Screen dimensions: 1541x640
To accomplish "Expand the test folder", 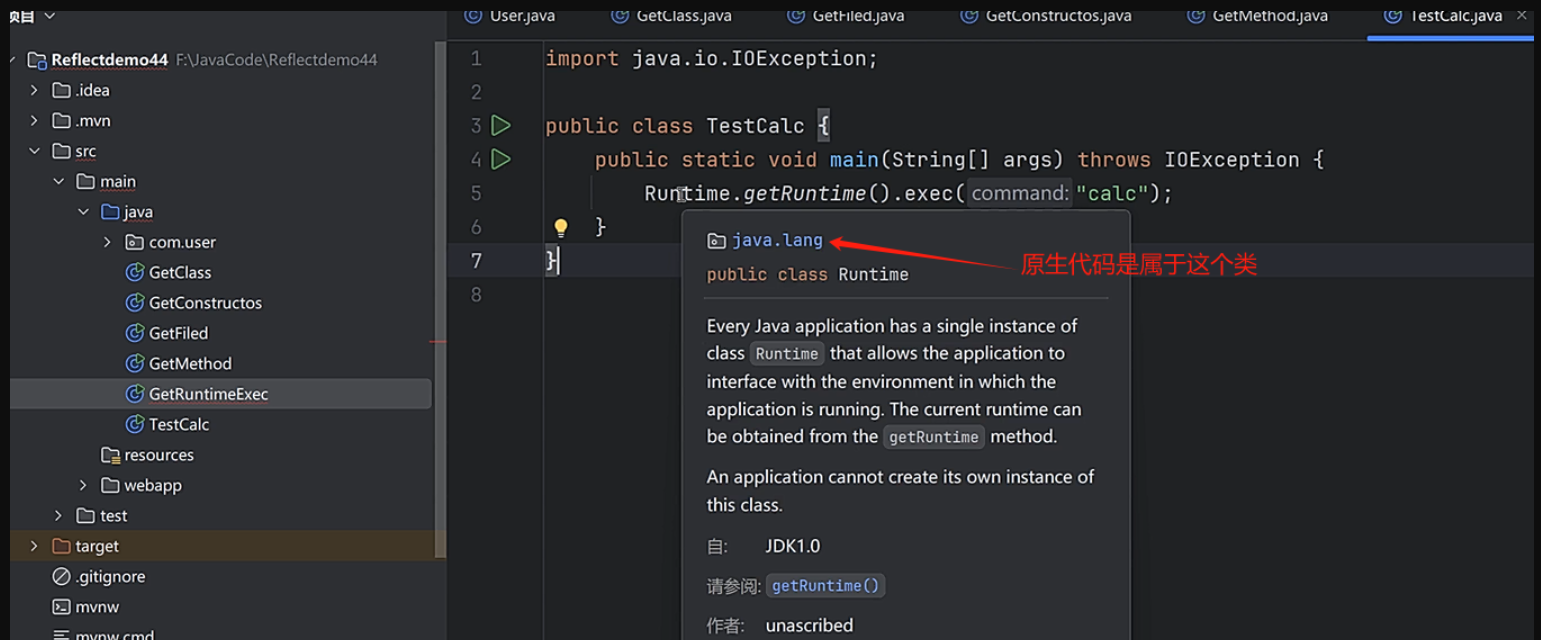I will point(59,516).
